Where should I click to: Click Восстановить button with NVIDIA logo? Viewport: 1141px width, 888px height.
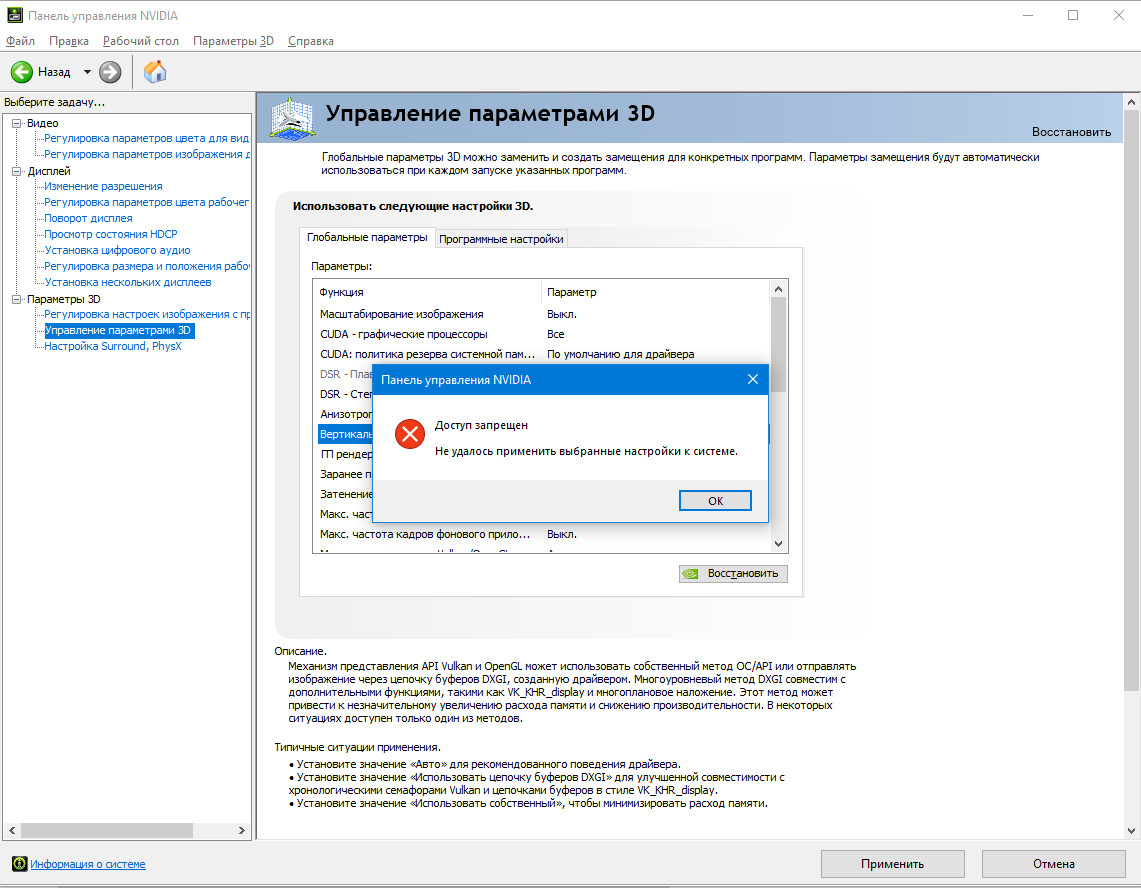tap(733, 574)
